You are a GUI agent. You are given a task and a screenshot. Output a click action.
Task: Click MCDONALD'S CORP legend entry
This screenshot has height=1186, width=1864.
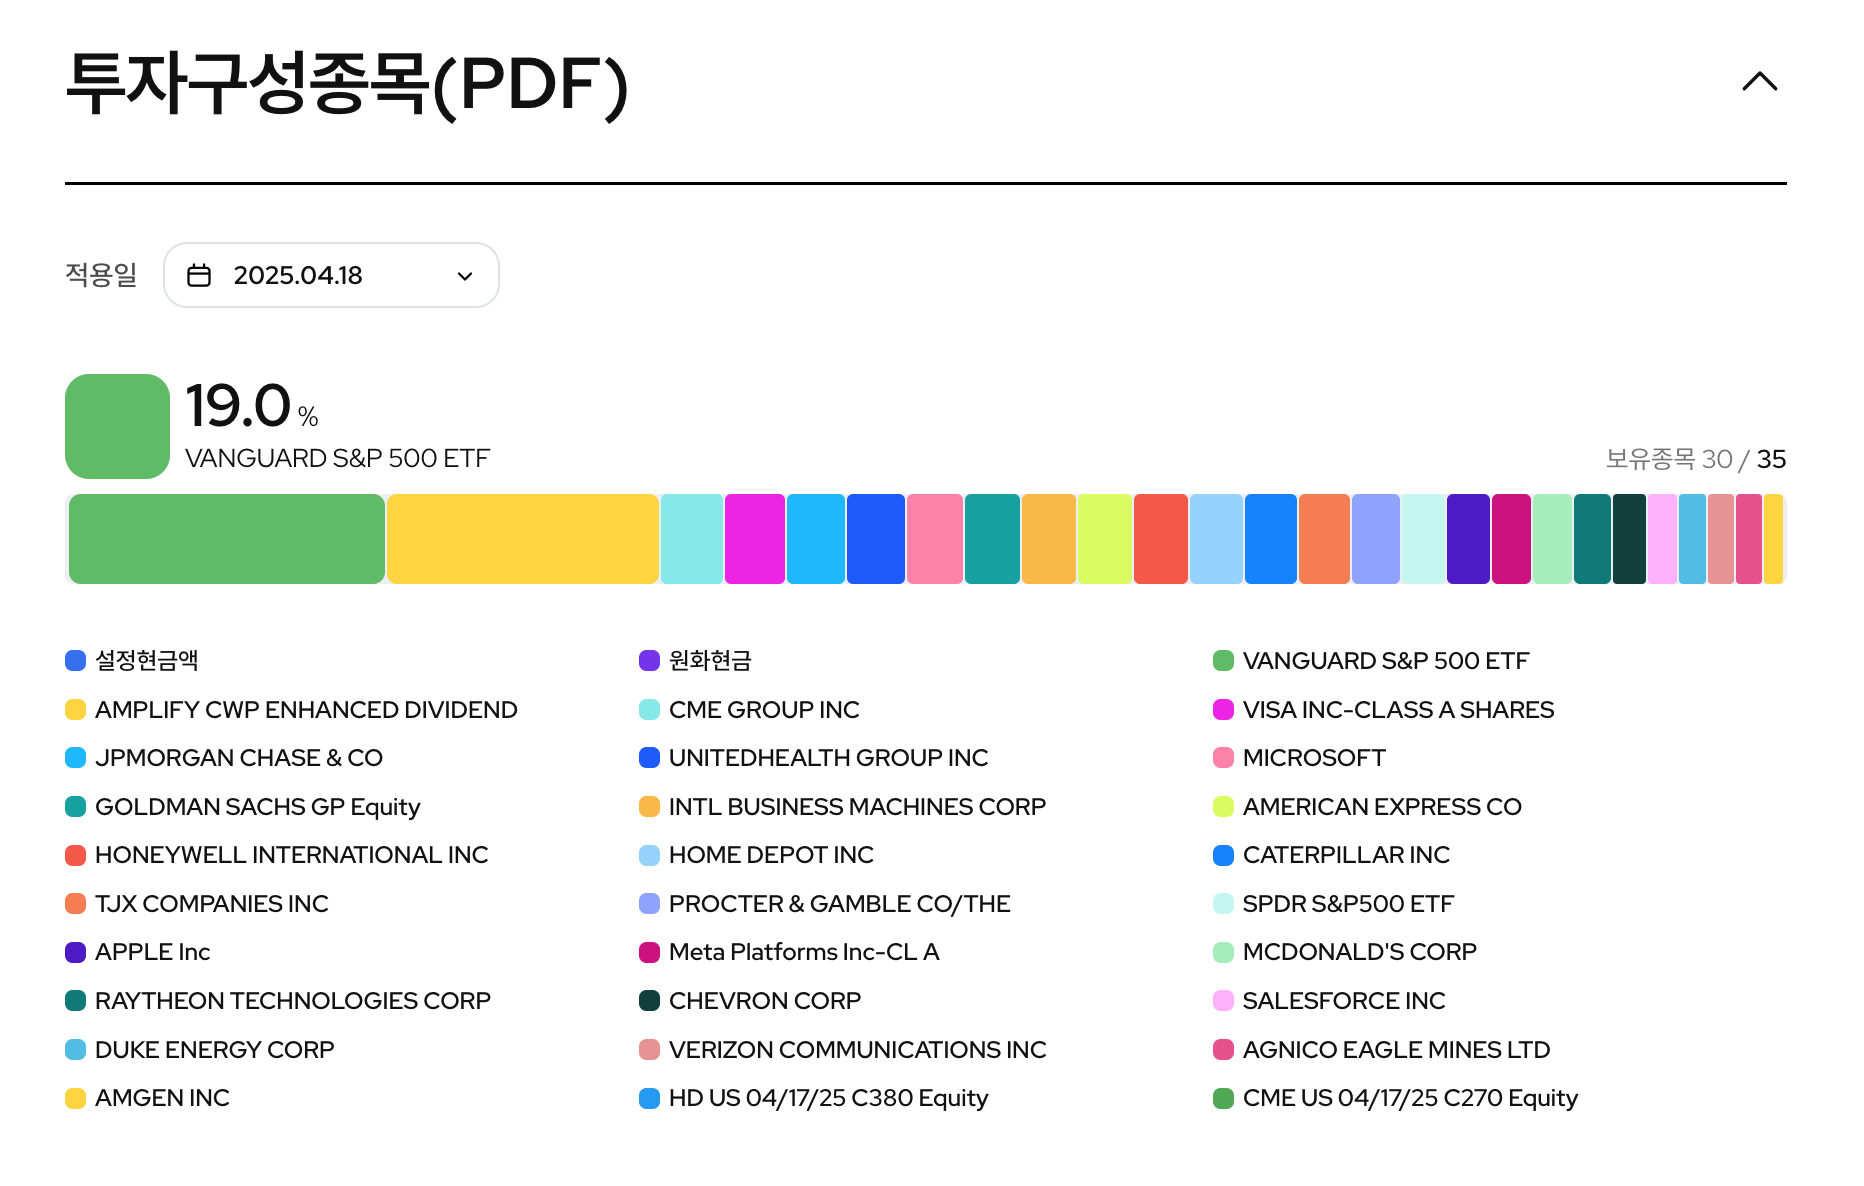pos(1345,952)
